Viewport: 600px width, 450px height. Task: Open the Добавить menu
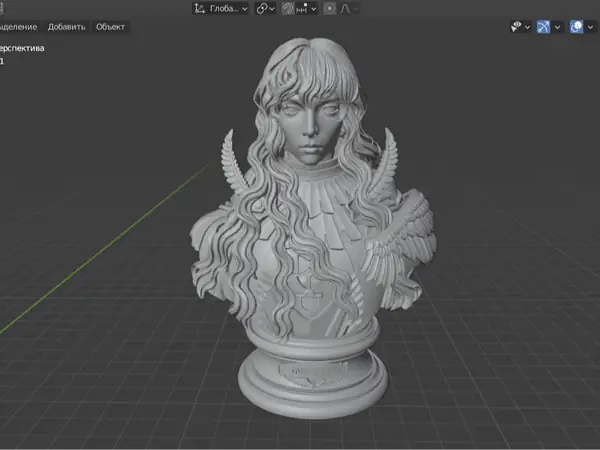pyautogui.click(x=67, y=27)
